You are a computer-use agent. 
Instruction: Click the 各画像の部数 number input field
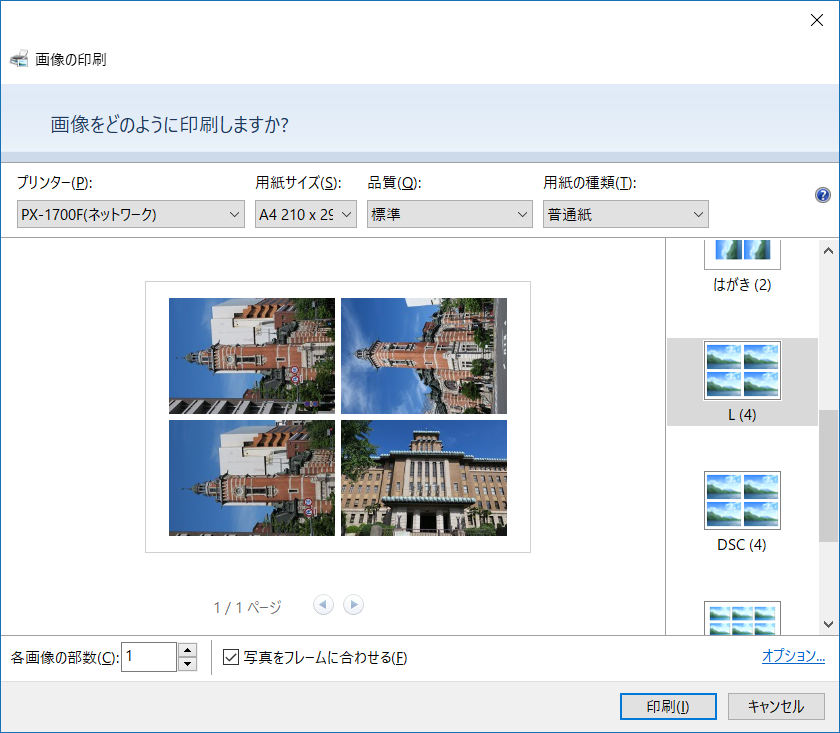click(x=149, y=657)
